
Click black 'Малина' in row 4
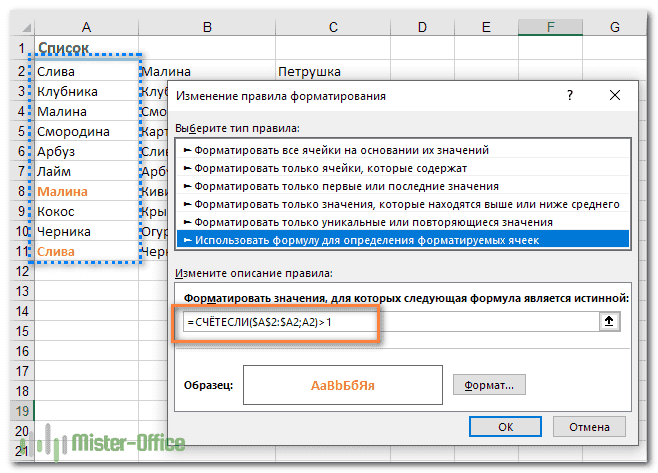(x=86, y=112)
